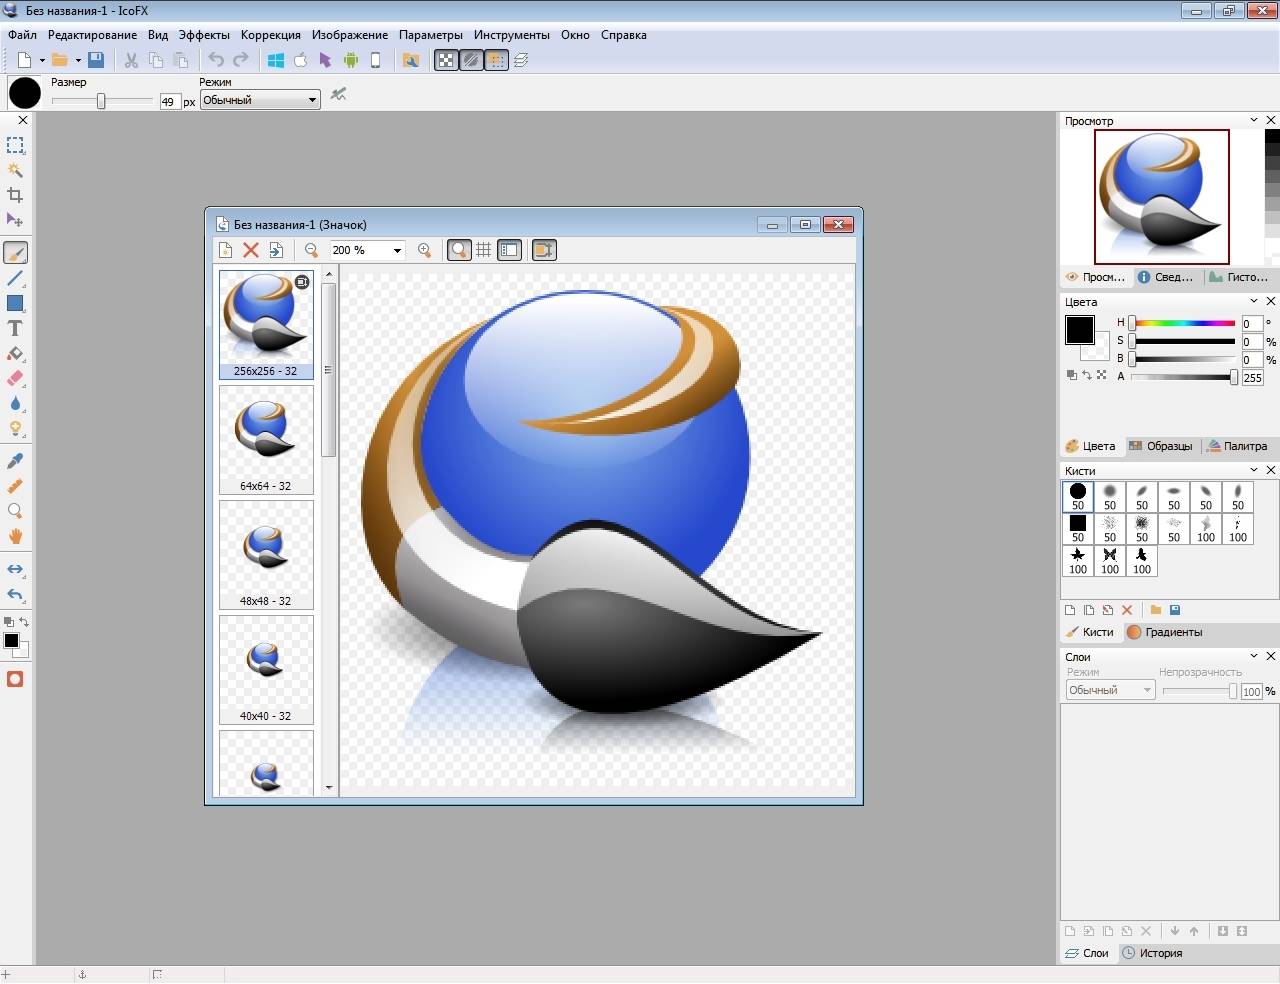Collapse the Кисти panel chevron
Screen dimensions: 1280x984
click(x=1254, y=470)
